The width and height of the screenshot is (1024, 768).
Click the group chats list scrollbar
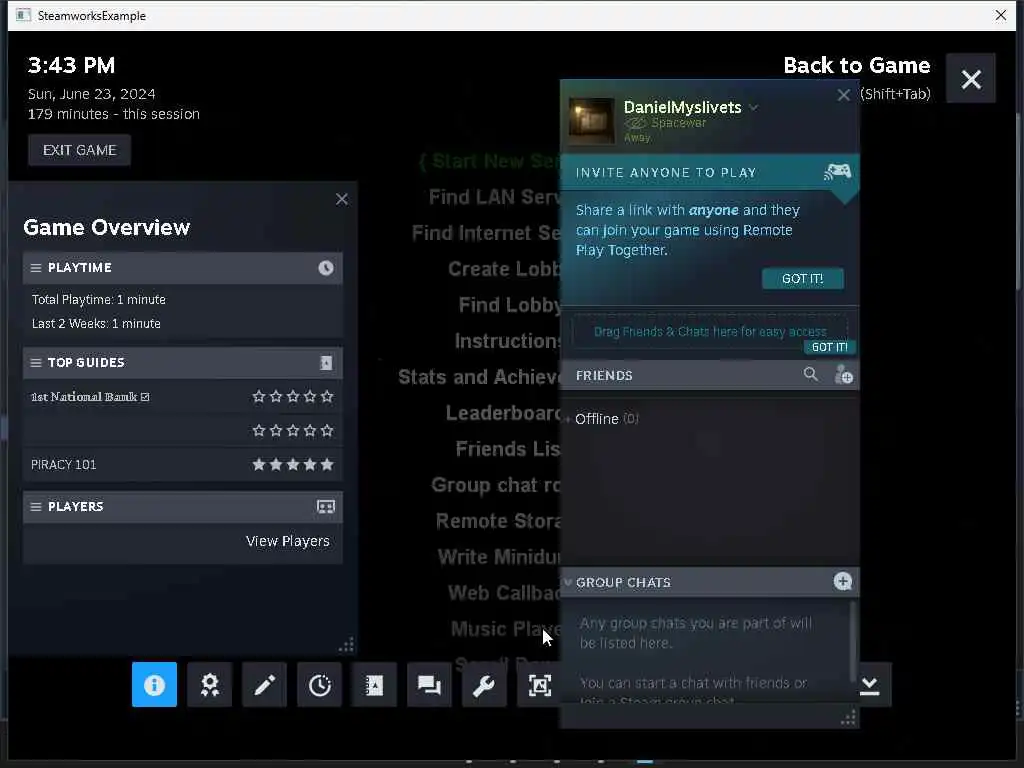click(x=852, y=641)
